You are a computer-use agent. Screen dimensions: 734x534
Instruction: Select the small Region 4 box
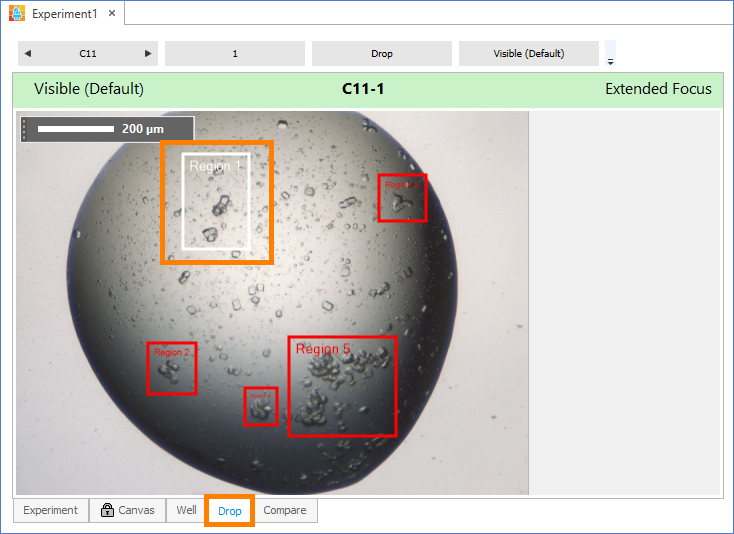[261, 406]
